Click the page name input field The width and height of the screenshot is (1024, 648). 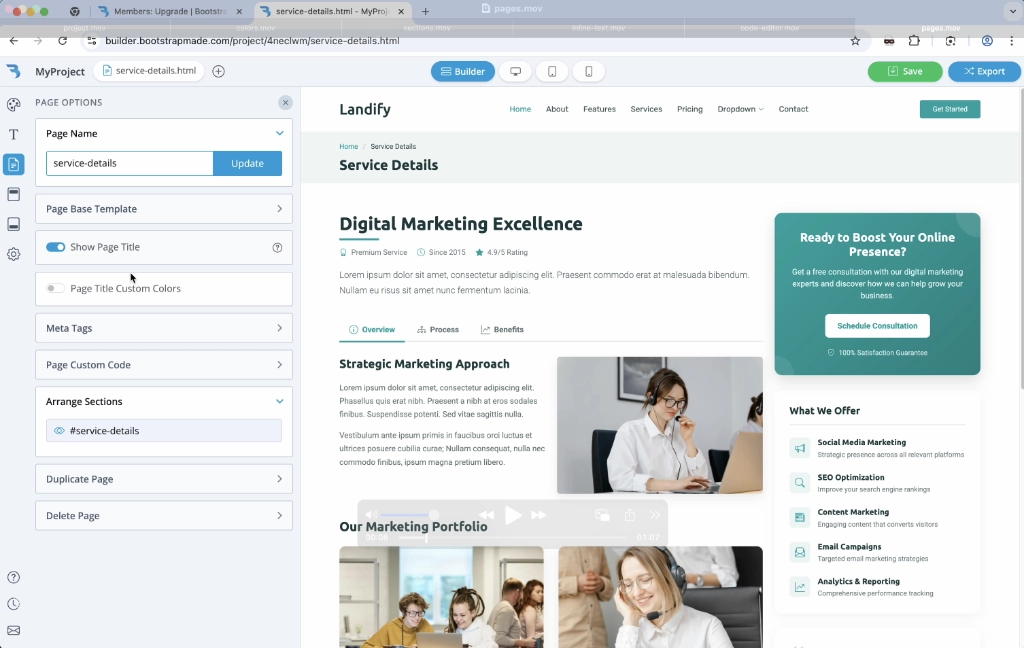tap(129, 163)
